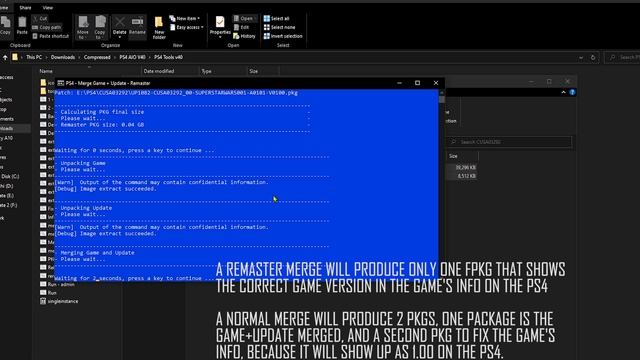Open the Move to dropdown
This screenshot has width=640, height=360.
[x=83, y=27]
